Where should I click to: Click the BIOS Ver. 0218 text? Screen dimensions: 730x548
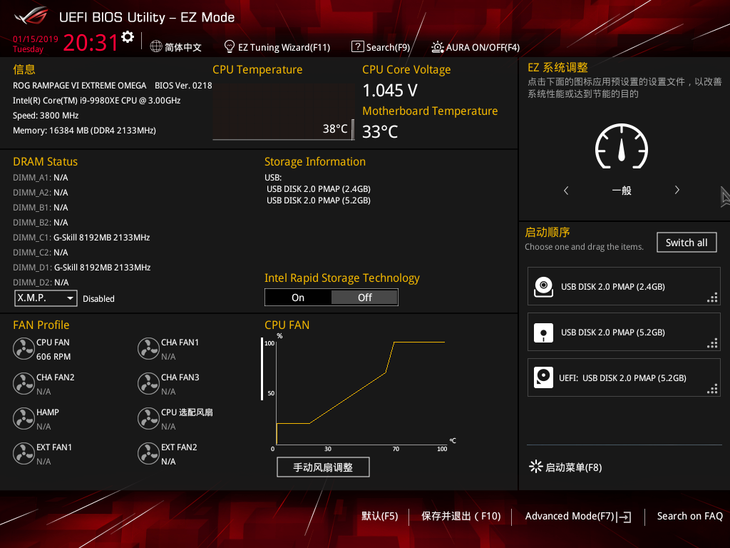[183, 86]
